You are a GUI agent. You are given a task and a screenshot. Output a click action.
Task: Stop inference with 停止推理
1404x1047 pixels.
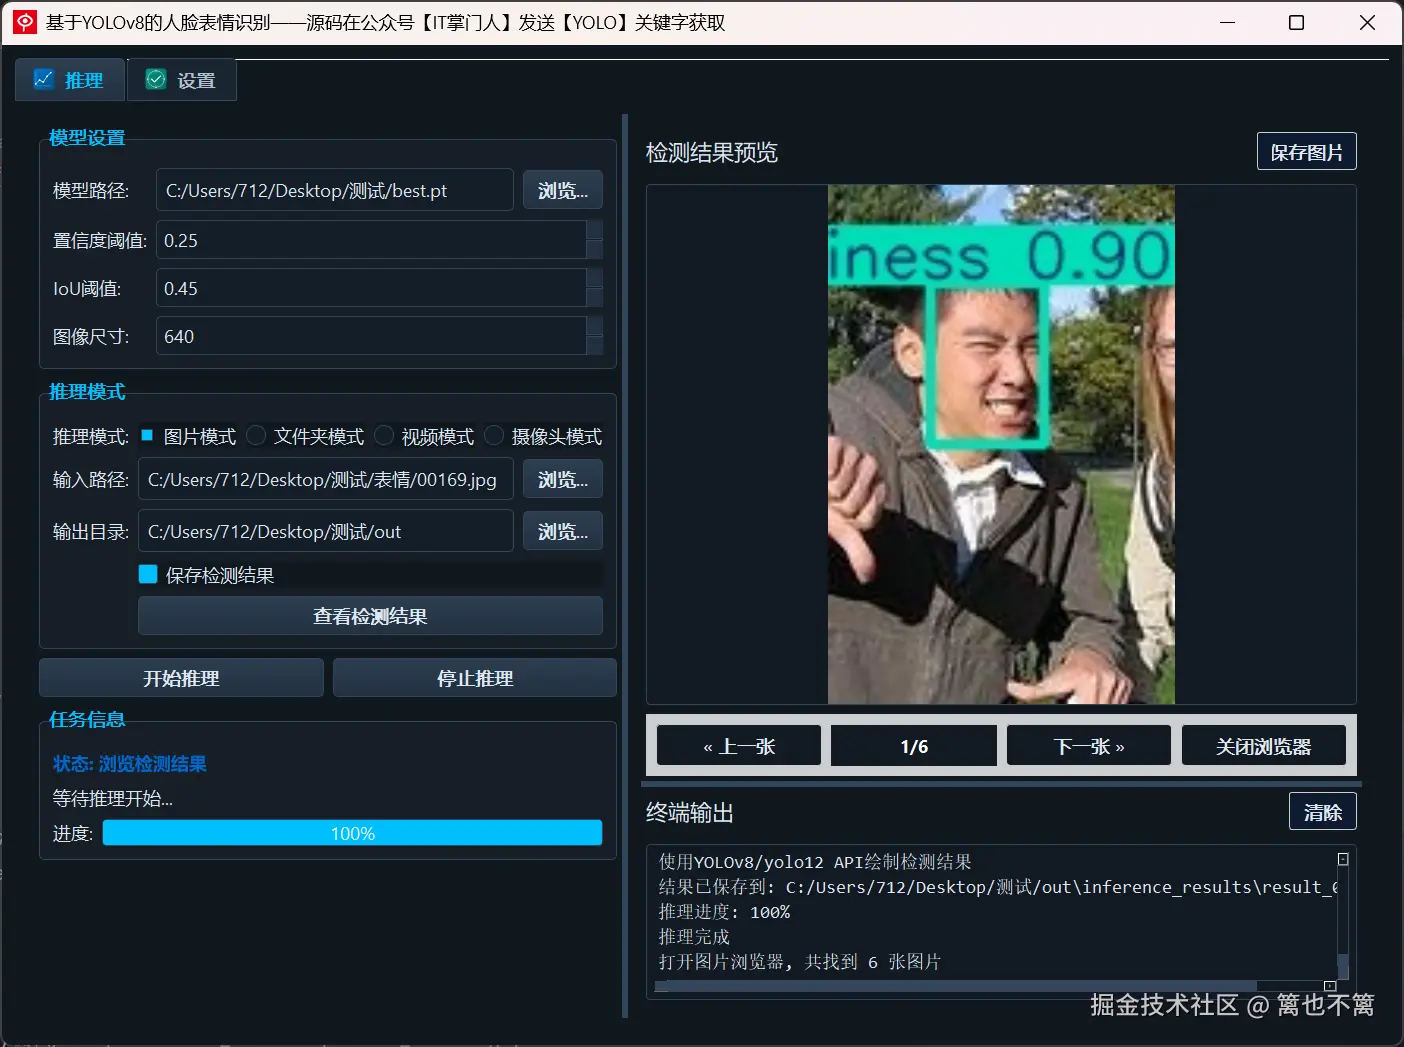pos(474,677)
